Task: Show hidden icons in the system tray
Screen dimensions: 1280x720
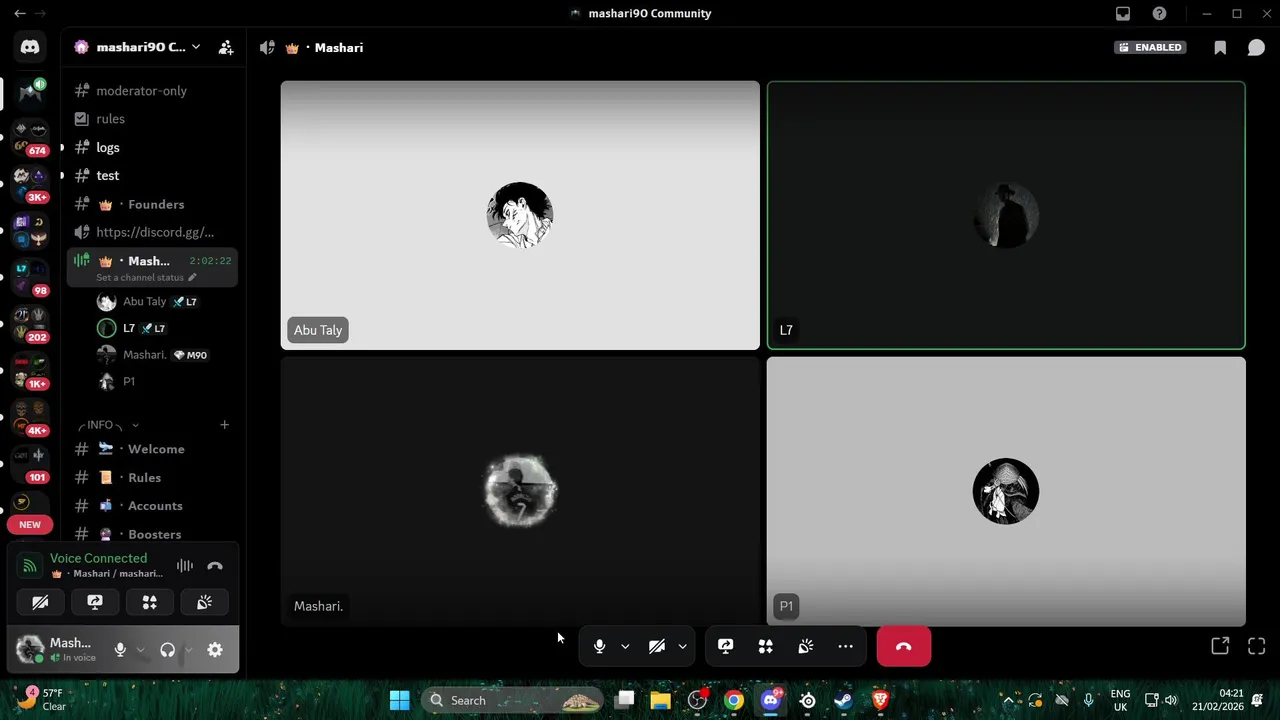Action: pos(1007,700)
